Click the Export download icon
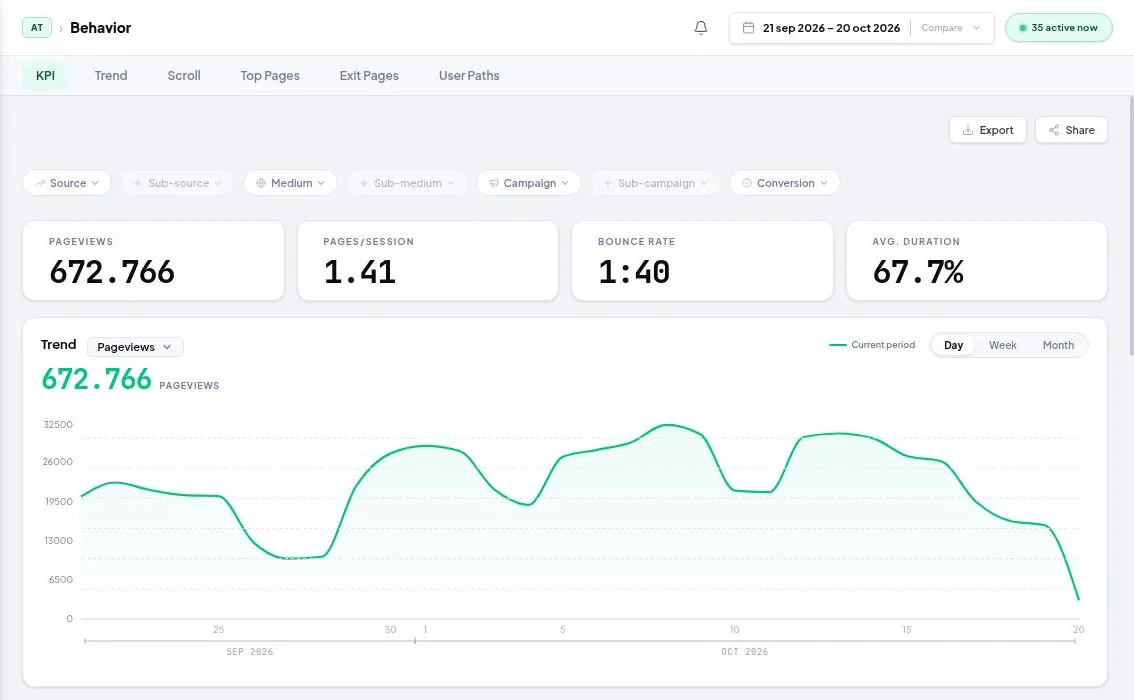Image resolution: width=1134 pixels, height=700 pixels. pyautogui.click(x=968, y=130)
